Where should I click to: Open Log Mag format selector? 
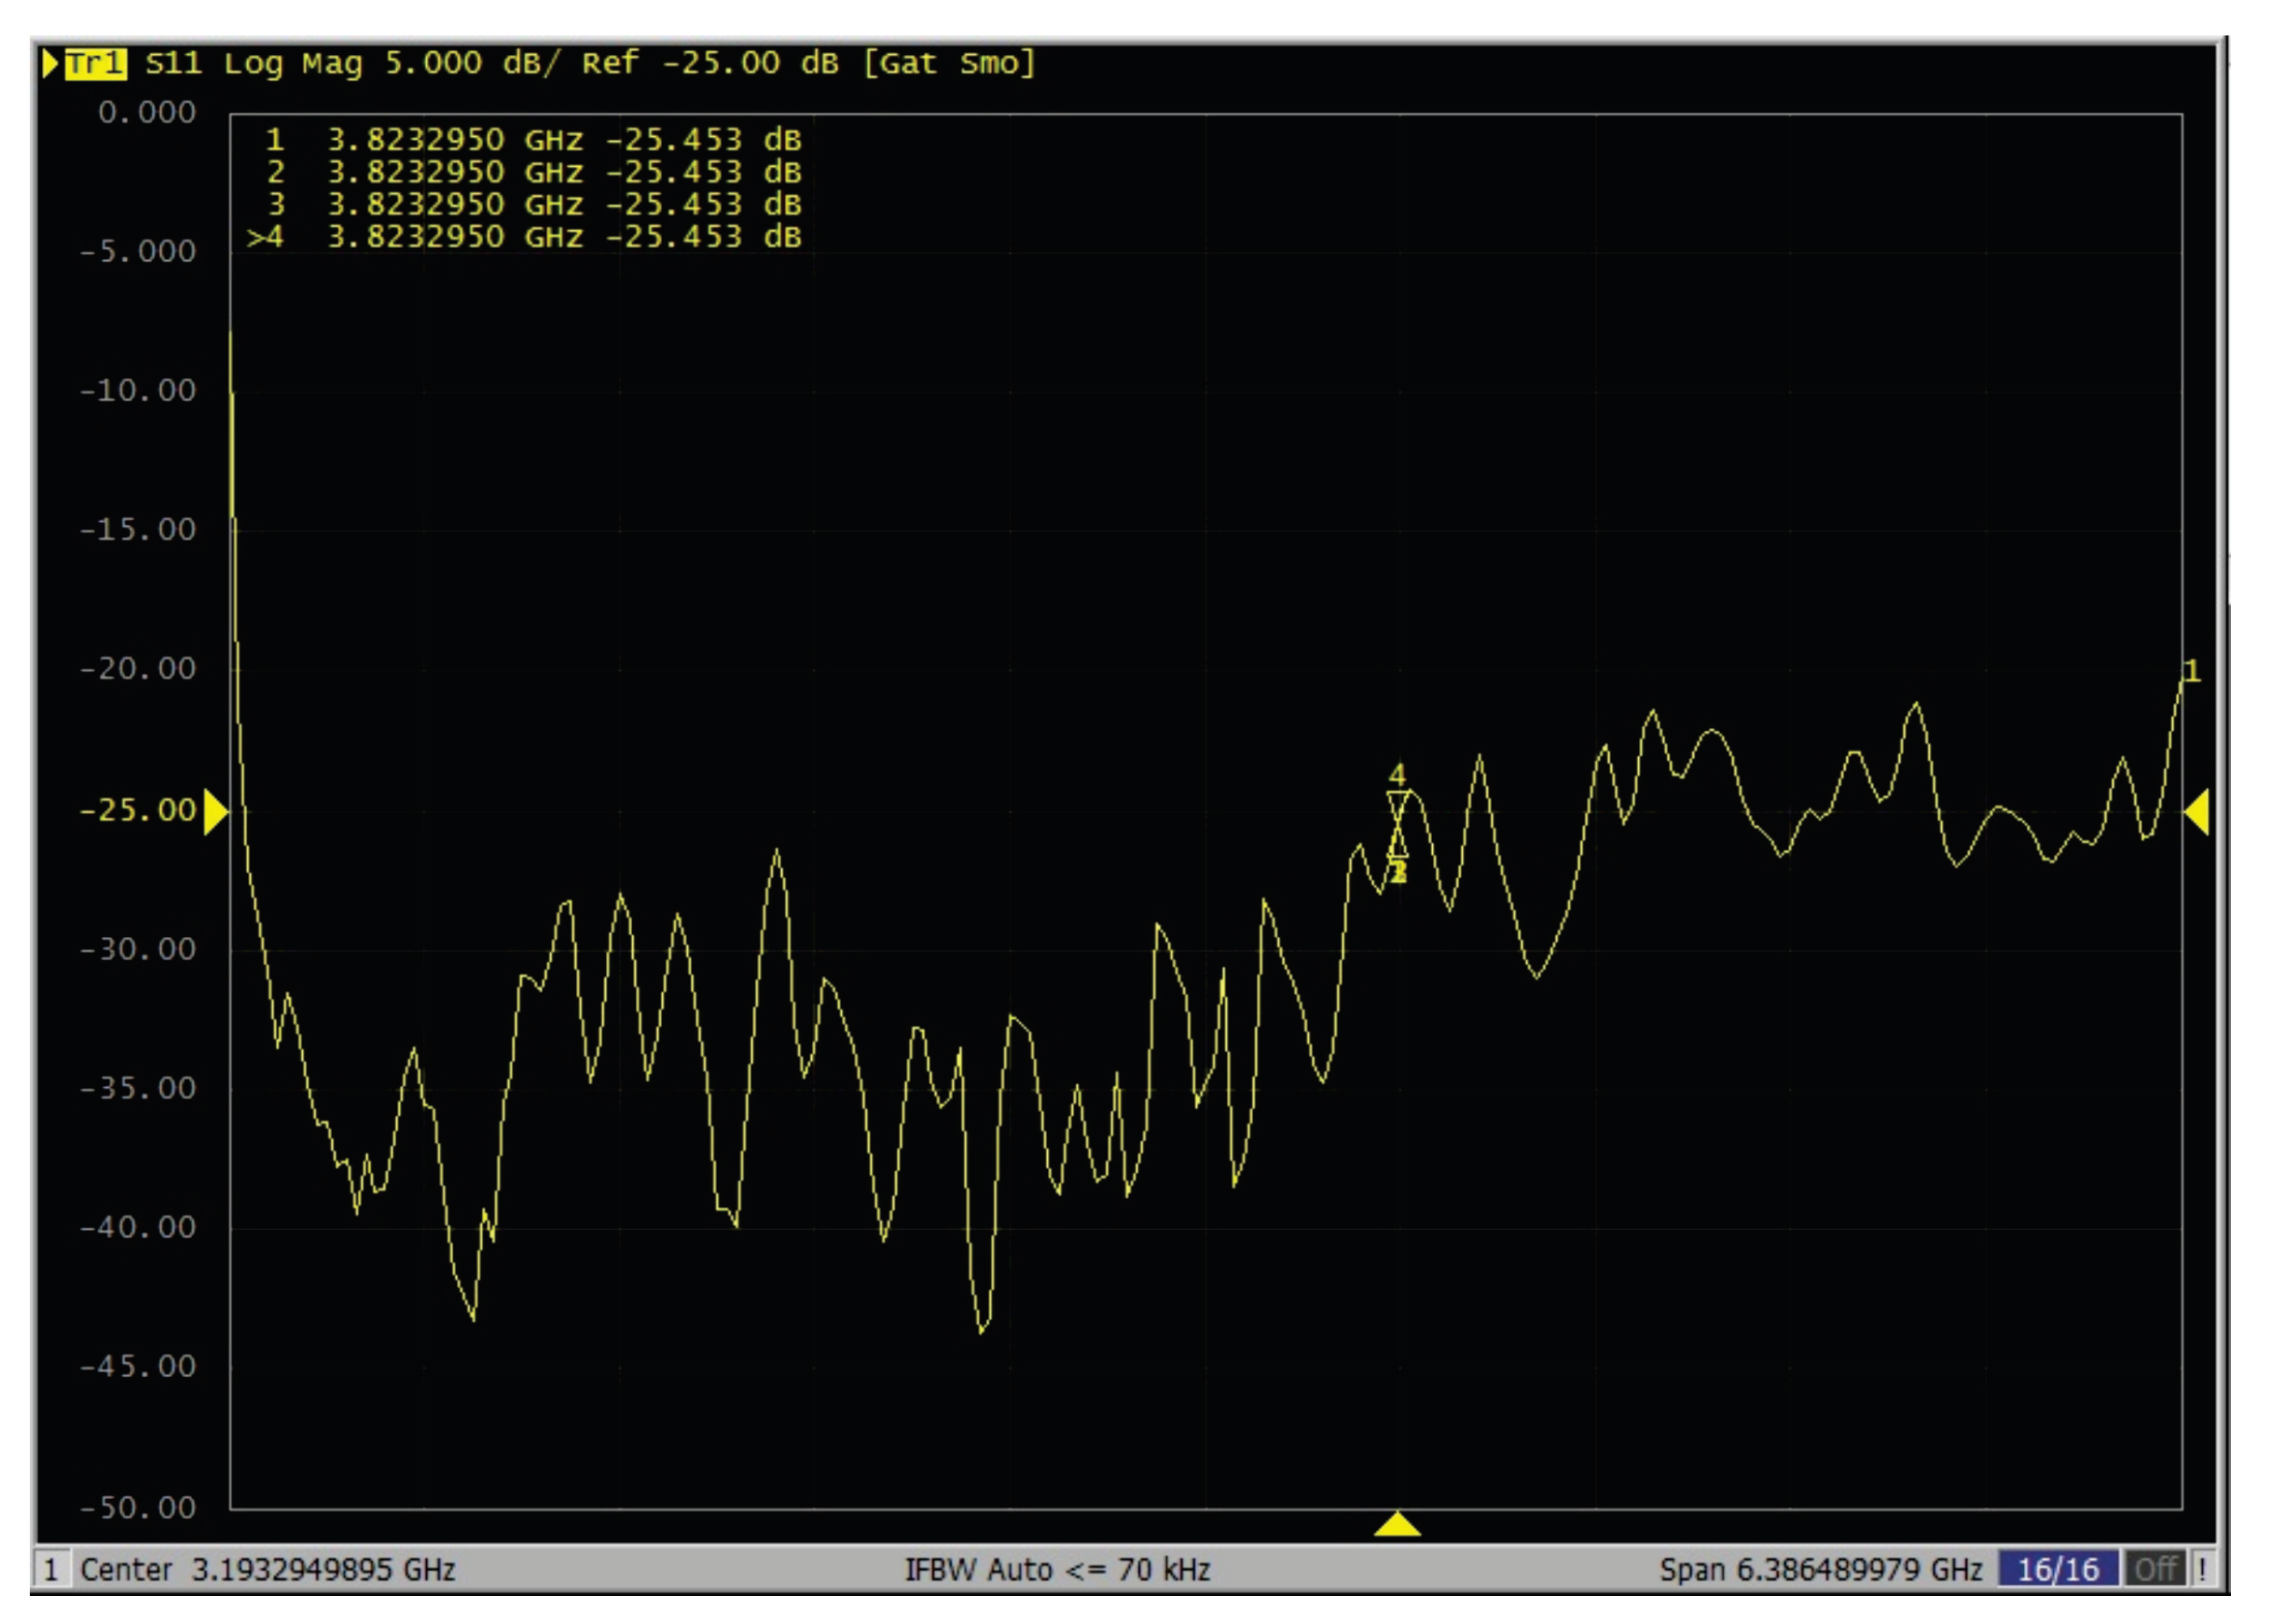click(292, 64)
